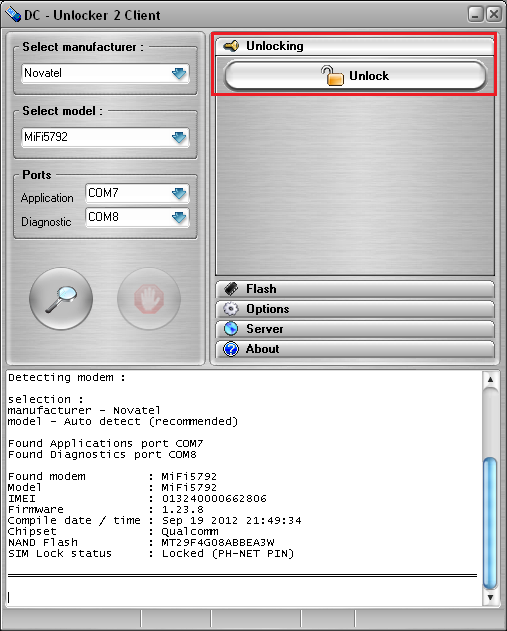Image resolution: width=507 pixels, height=631 pixels.
Task: Switch to the Server section
Action: click(355, 329)
